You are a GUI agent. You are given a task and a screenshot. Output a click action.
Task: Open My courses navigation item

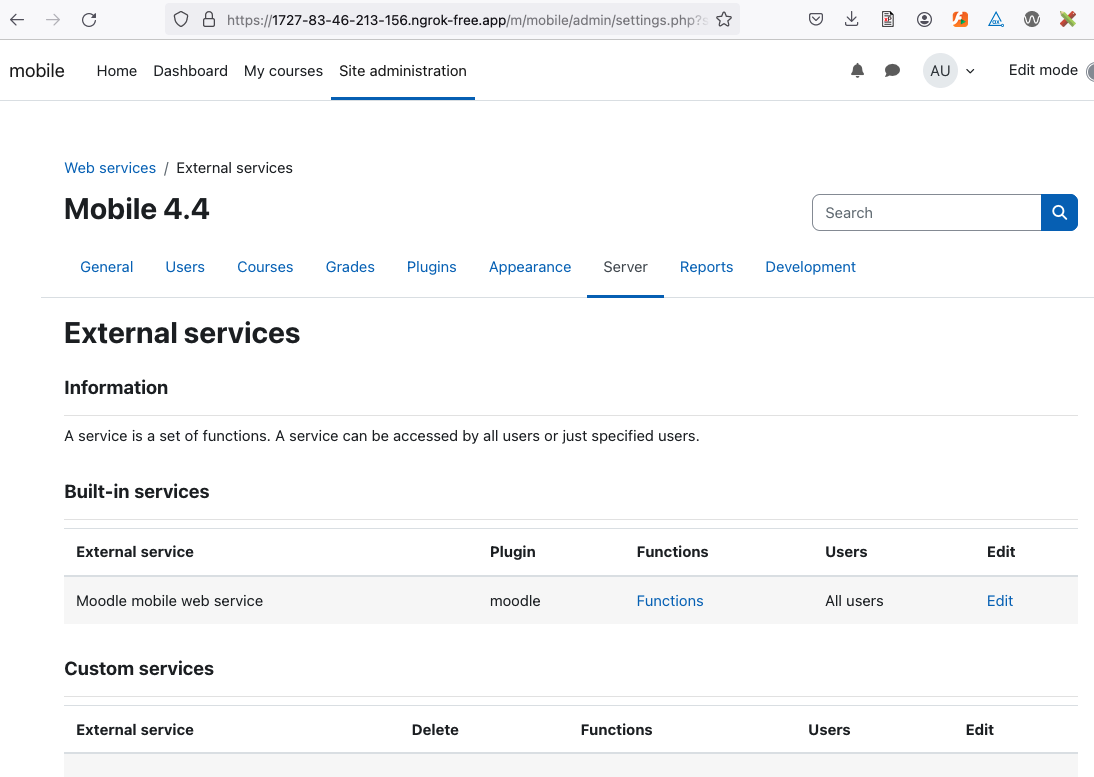[283, 70]
